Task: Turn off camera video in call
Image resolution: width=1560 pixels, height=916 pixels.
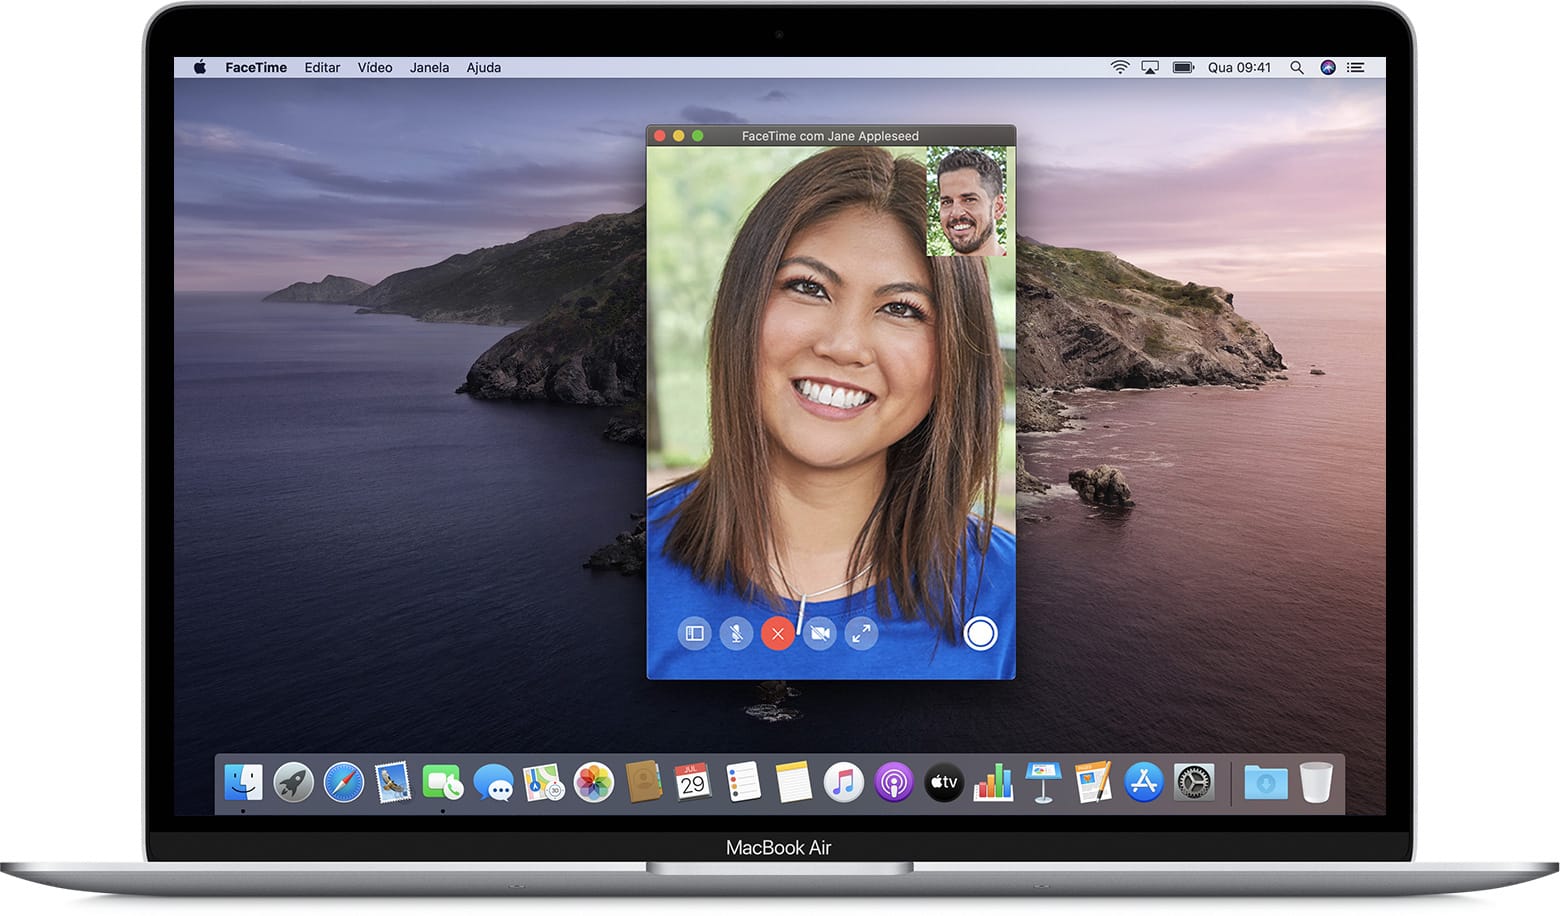Action: pos(820,633)
